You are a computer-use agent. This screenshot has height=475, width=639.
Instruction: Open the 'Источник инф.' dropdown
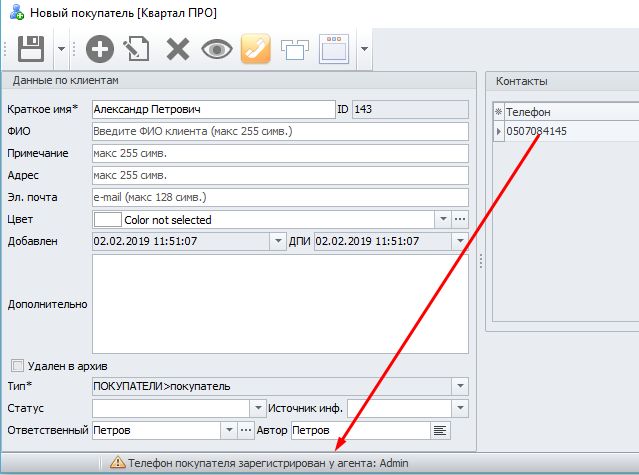tap(459, 408)
